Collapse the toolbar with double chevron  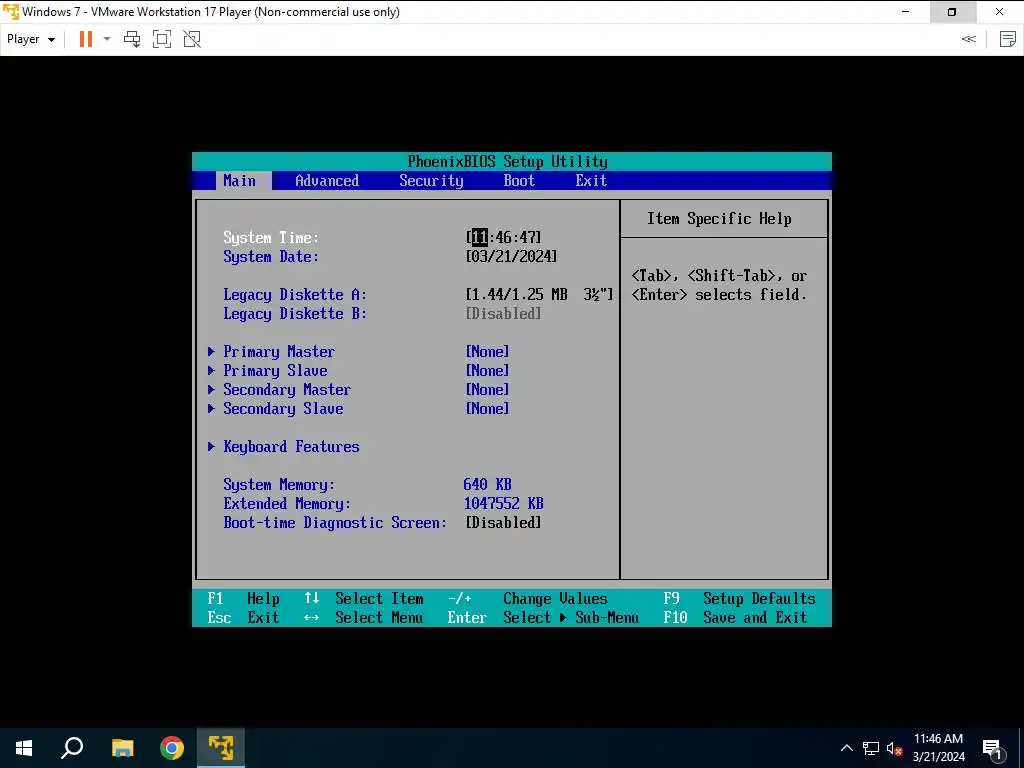968,39
